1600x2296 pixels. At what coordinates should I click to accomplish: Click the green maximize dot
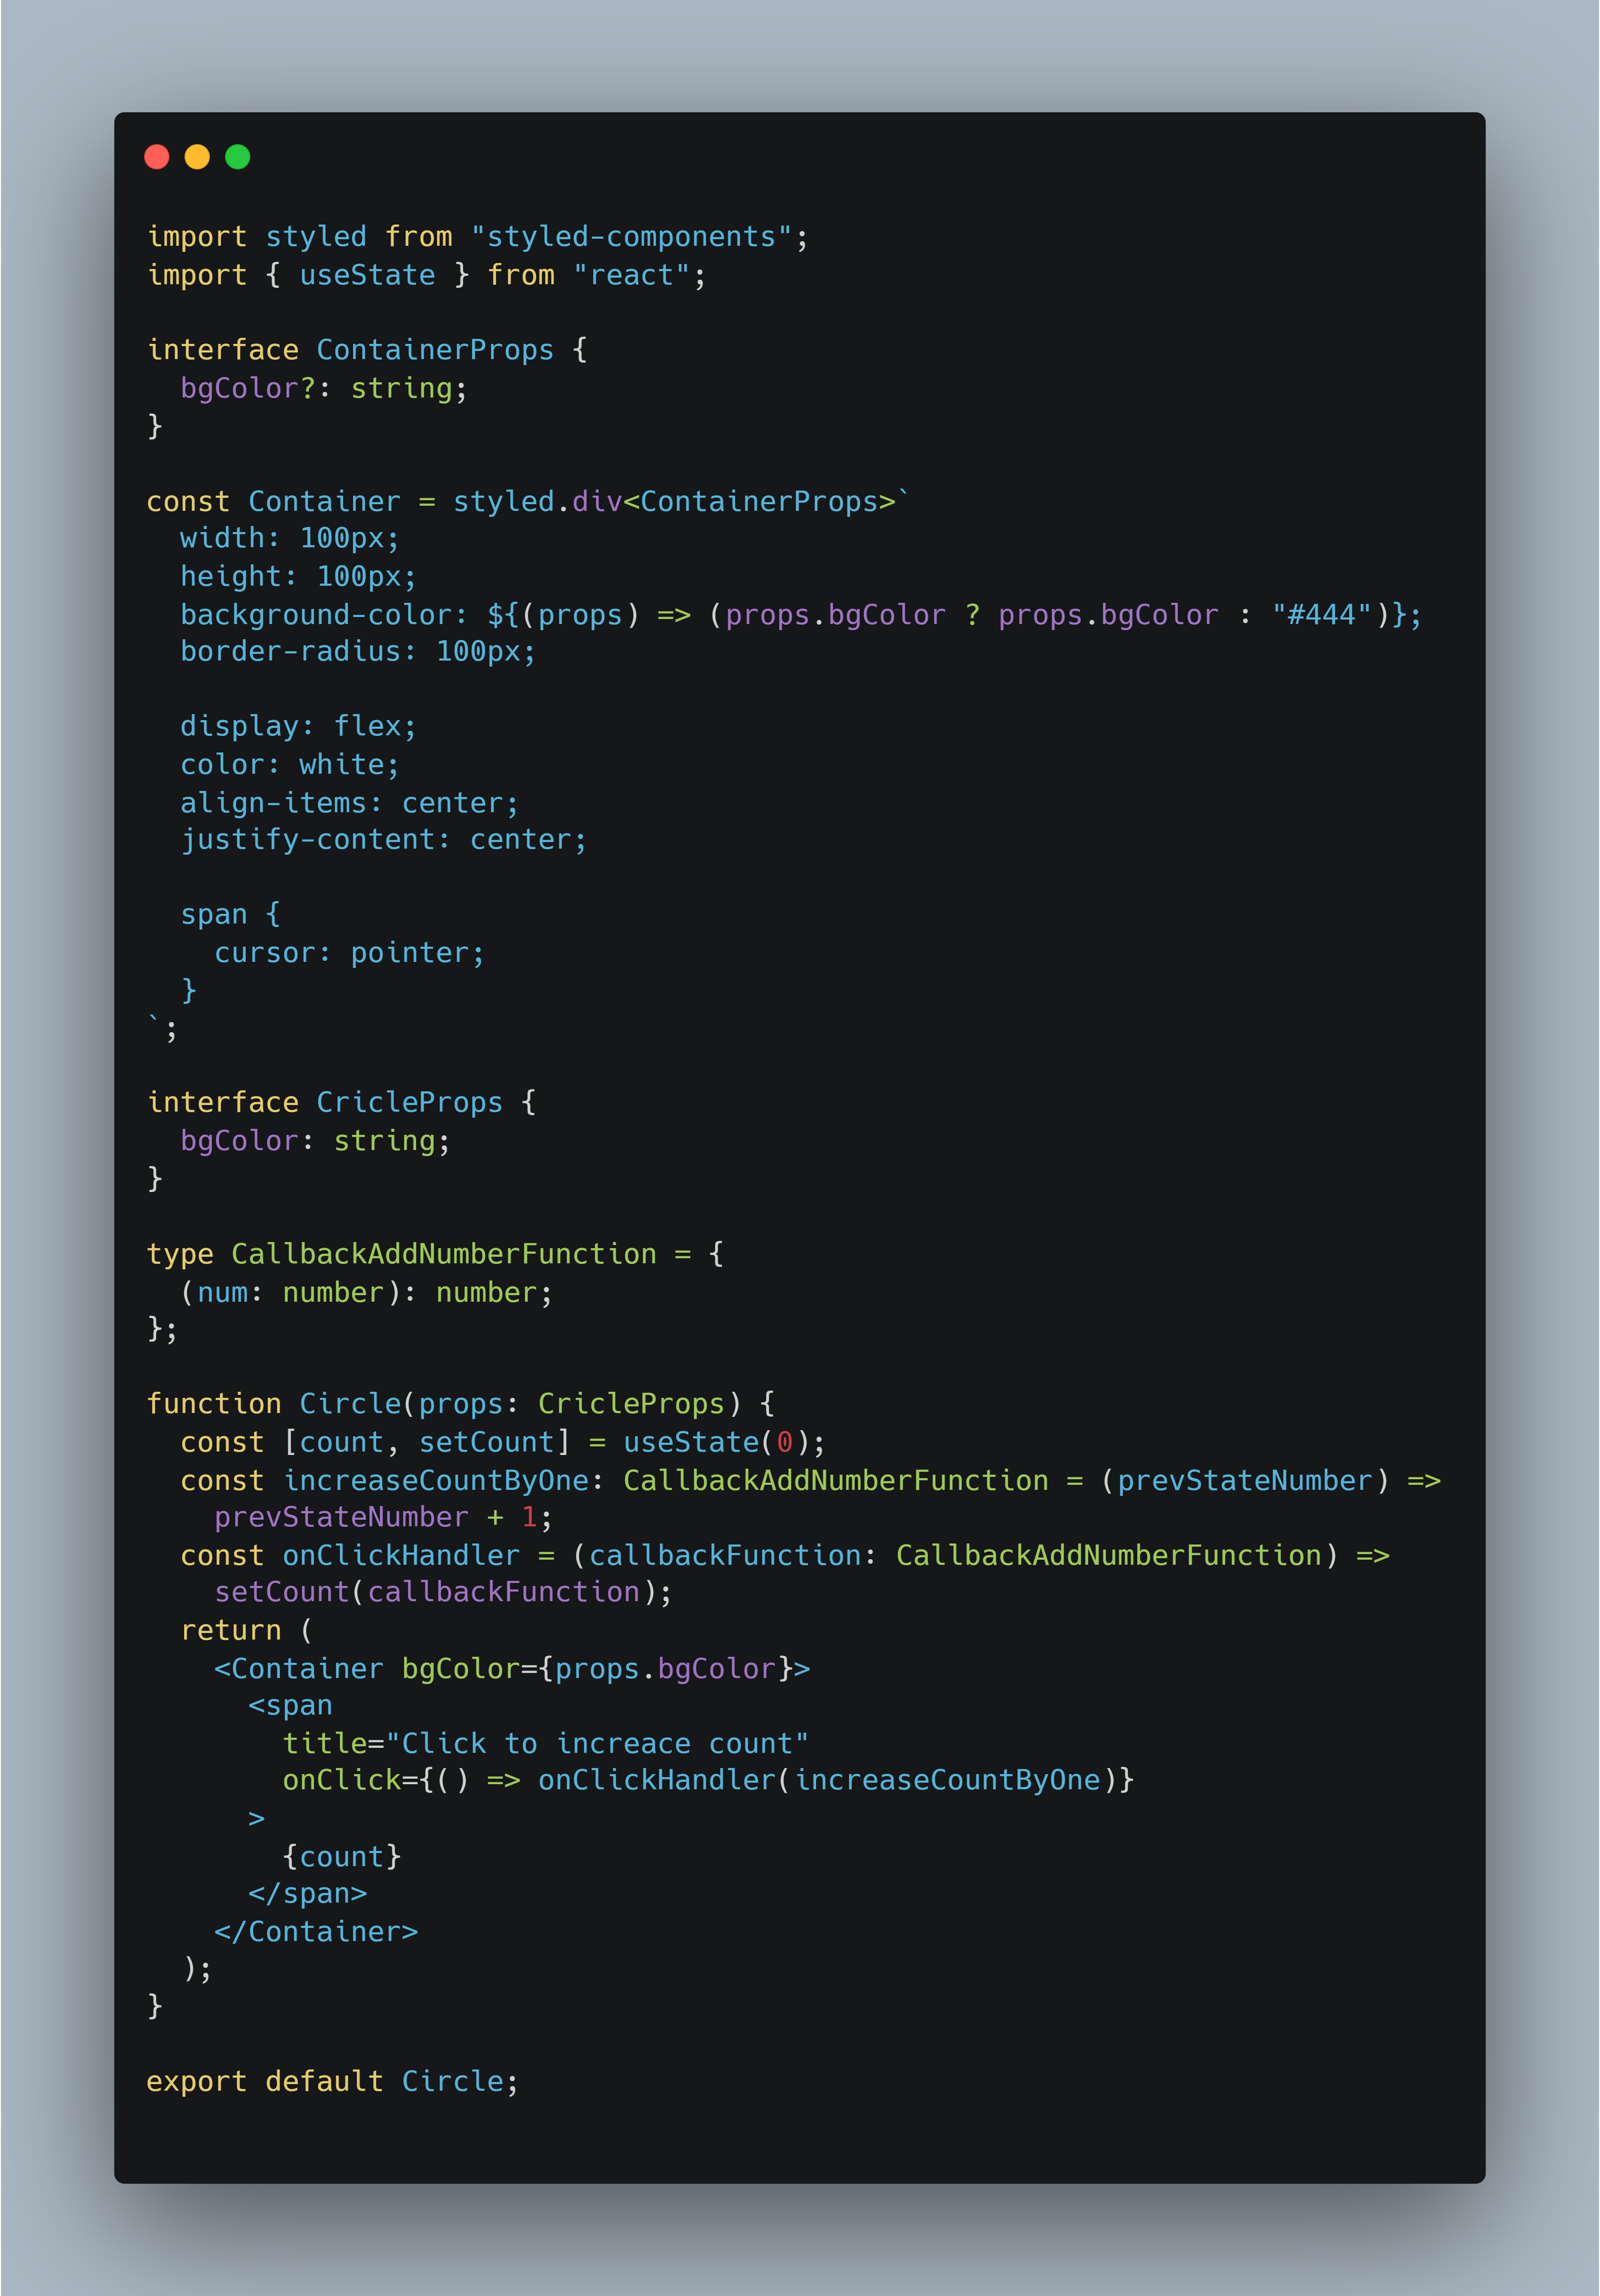coord(238,157)
